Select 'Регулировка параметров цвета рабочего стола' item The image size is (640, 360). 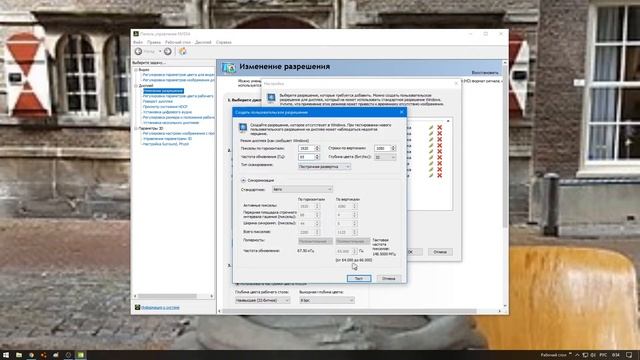178,96
